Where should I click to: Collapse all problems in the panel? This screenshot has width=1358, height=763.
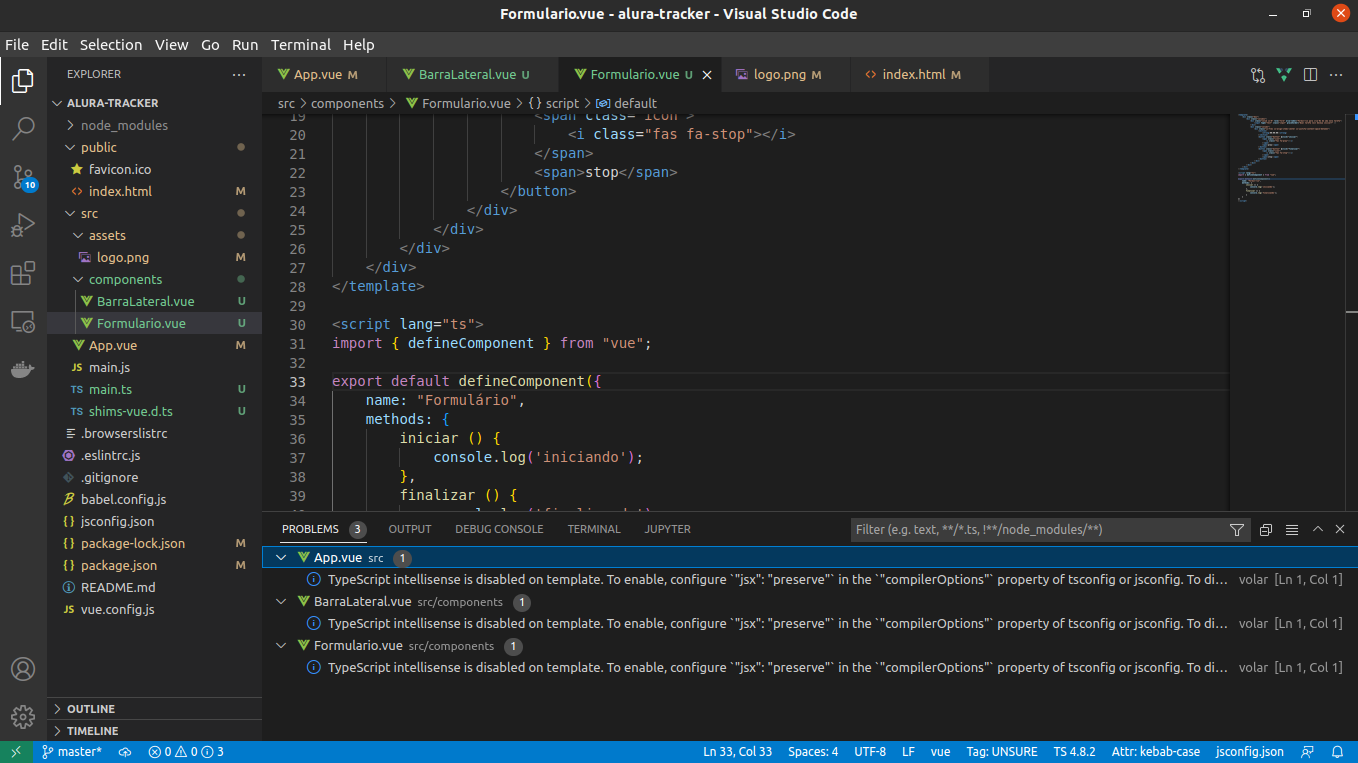[1266, 530]
